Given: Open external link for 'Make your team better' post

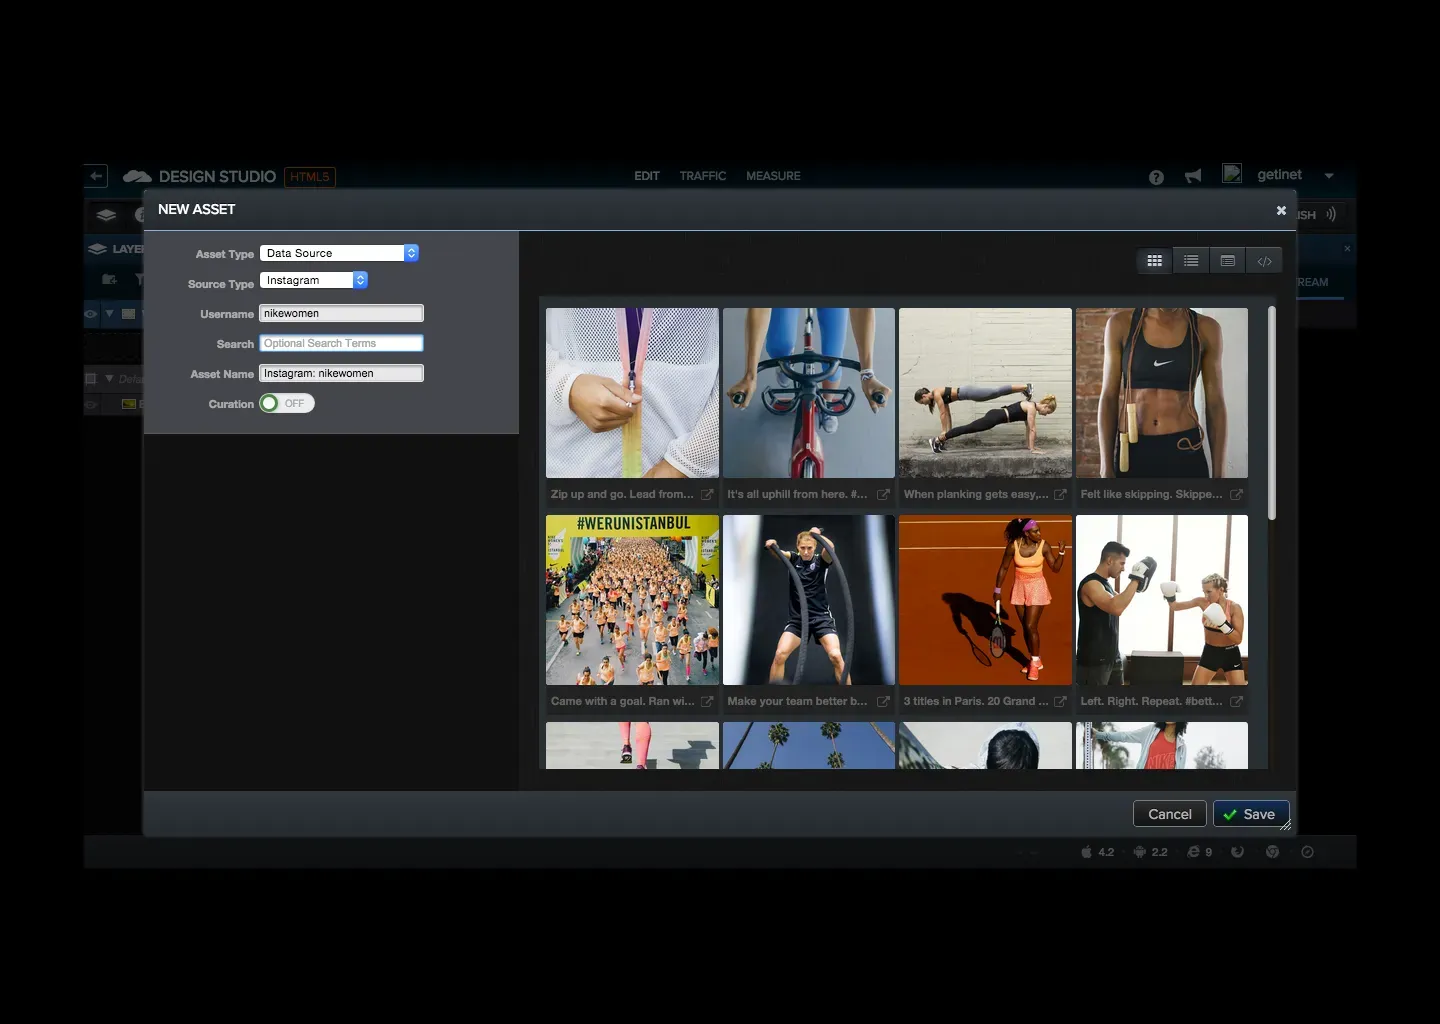Looking at the screenshot, I should [883, 701].
